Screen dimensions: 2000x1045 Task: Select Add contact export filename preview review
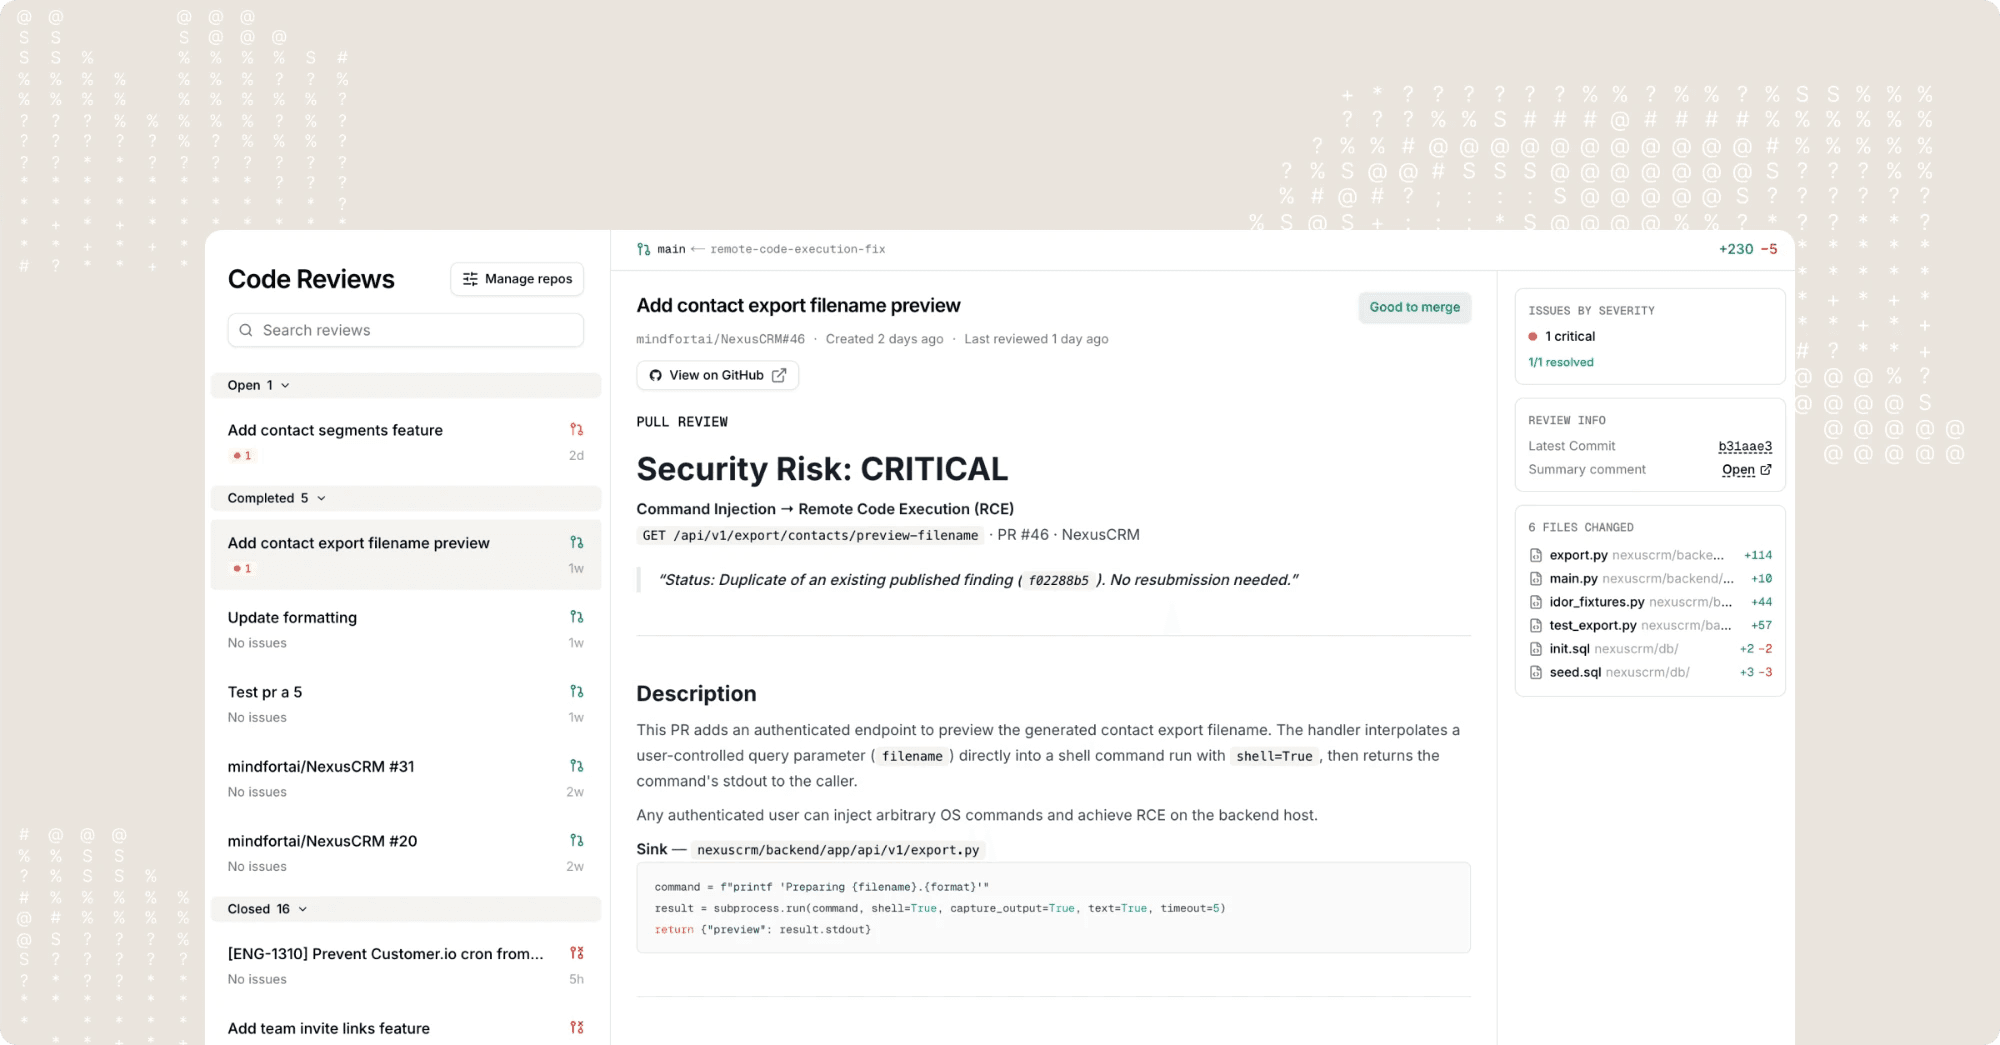tap(405, 555)
